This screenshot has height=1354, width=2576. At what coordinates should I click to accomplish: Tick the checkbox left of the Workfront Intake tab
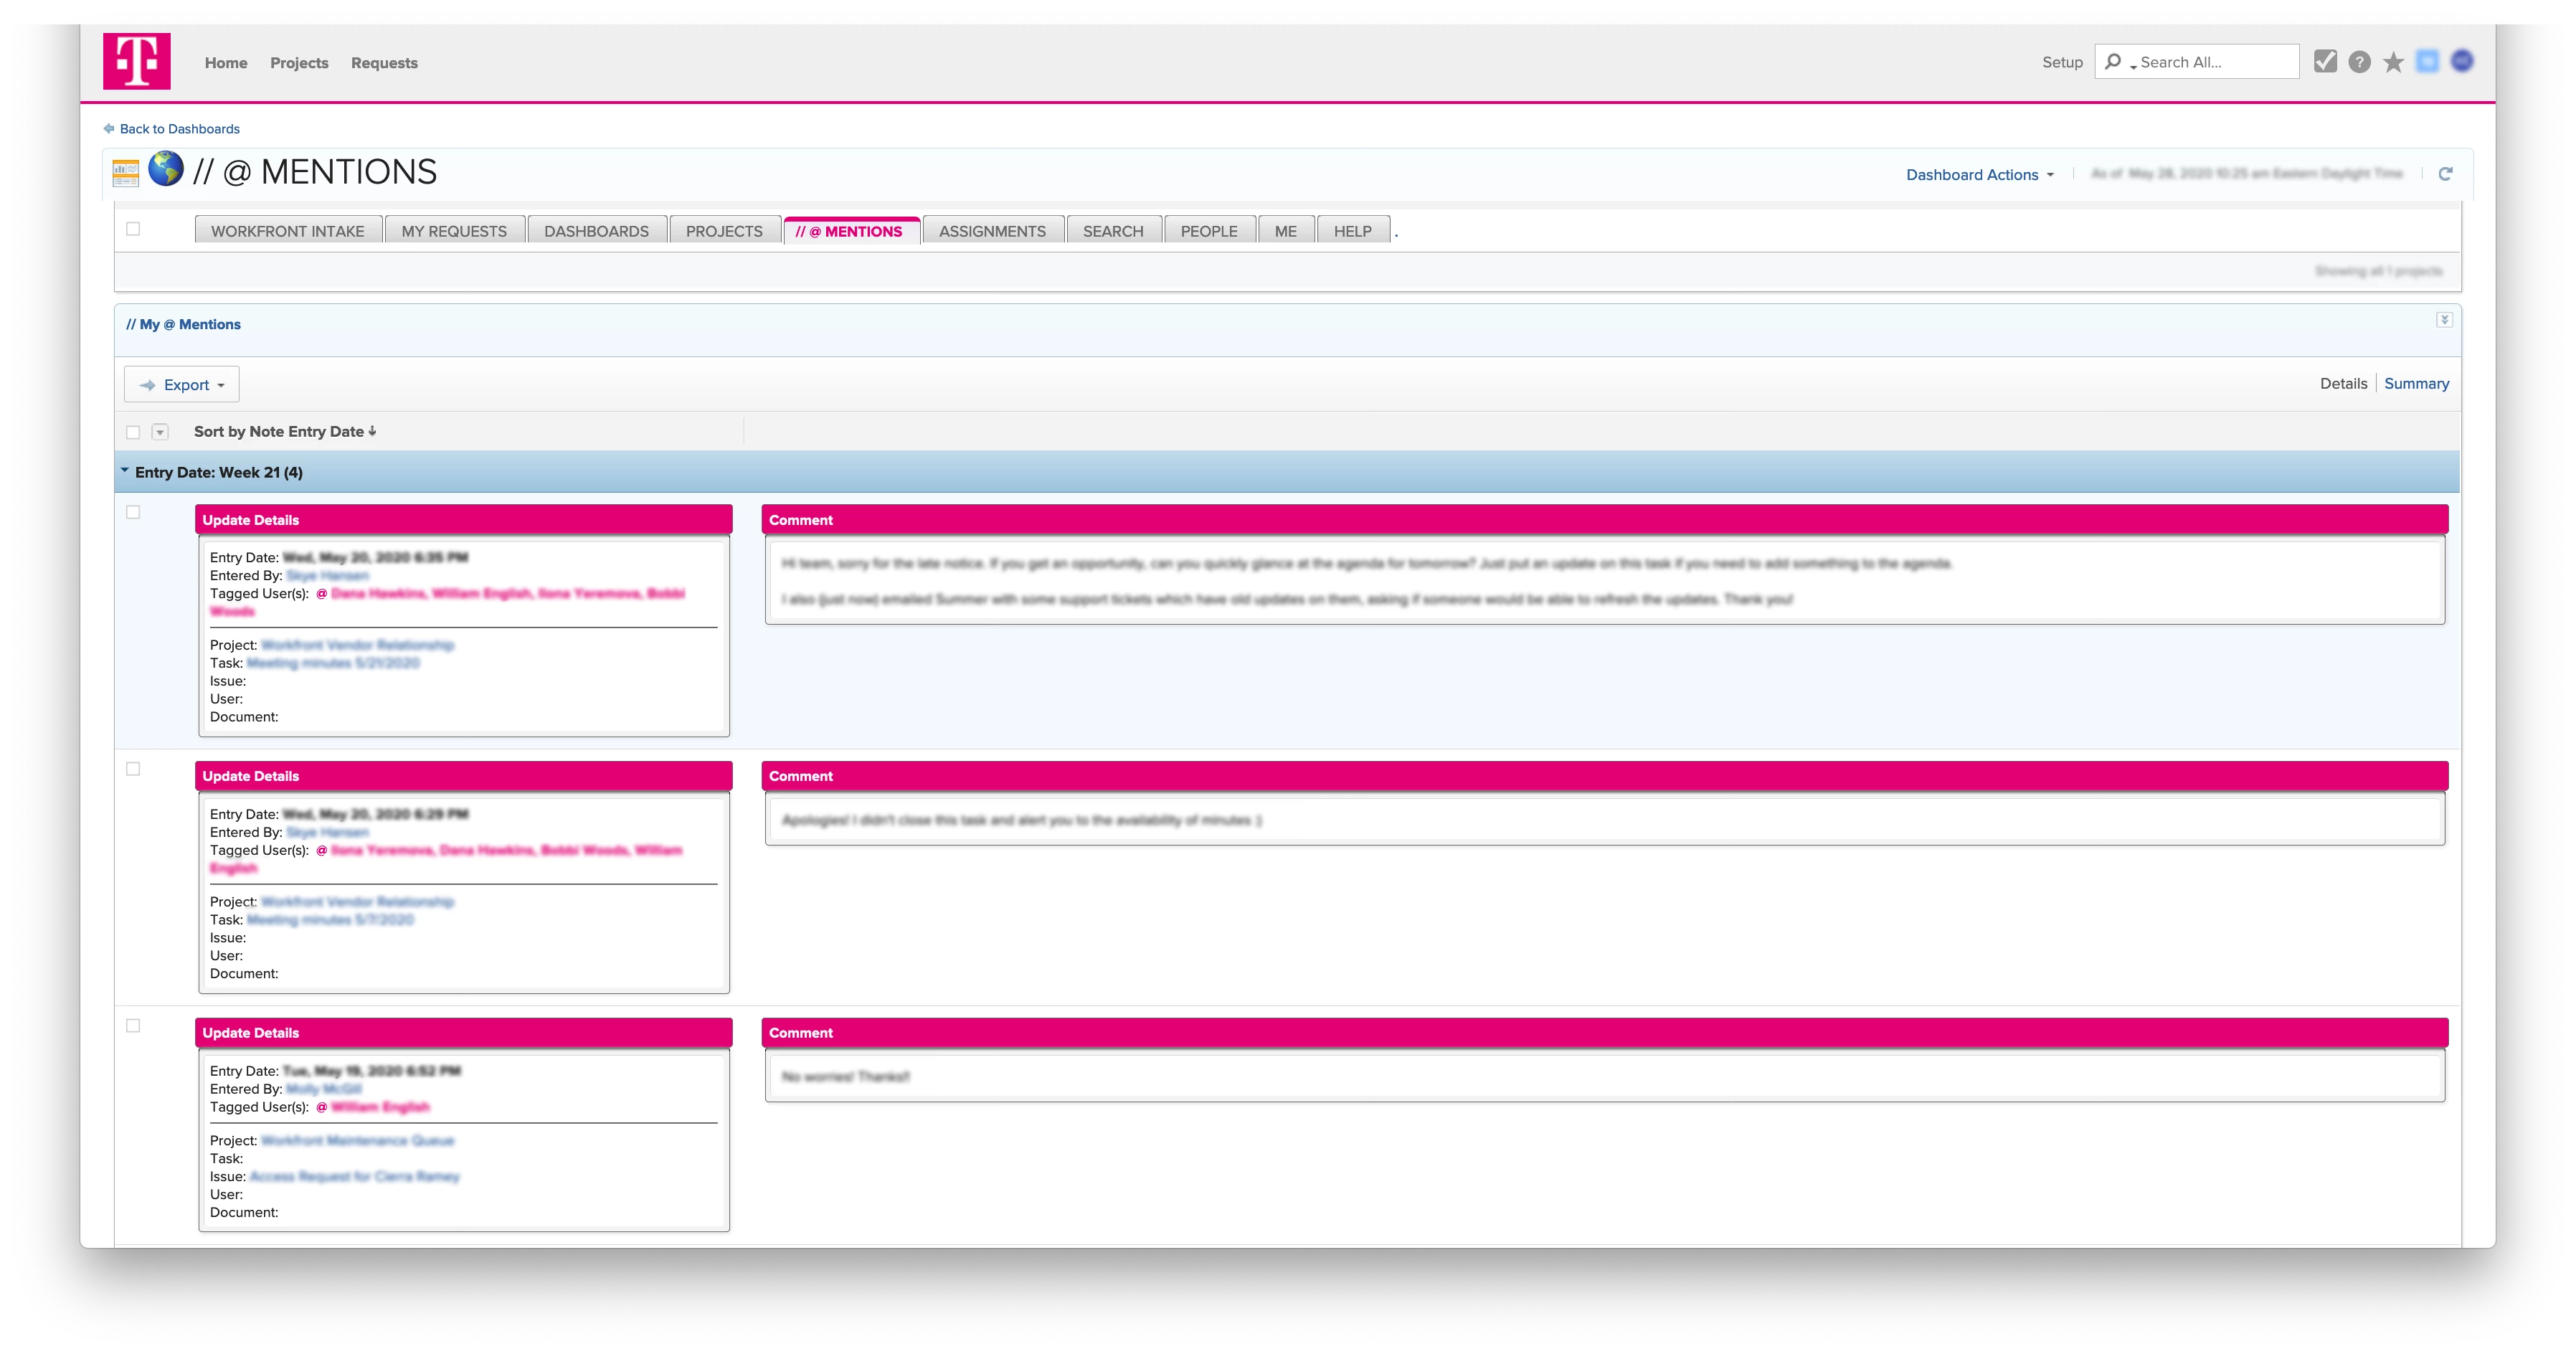click(133, 229)
